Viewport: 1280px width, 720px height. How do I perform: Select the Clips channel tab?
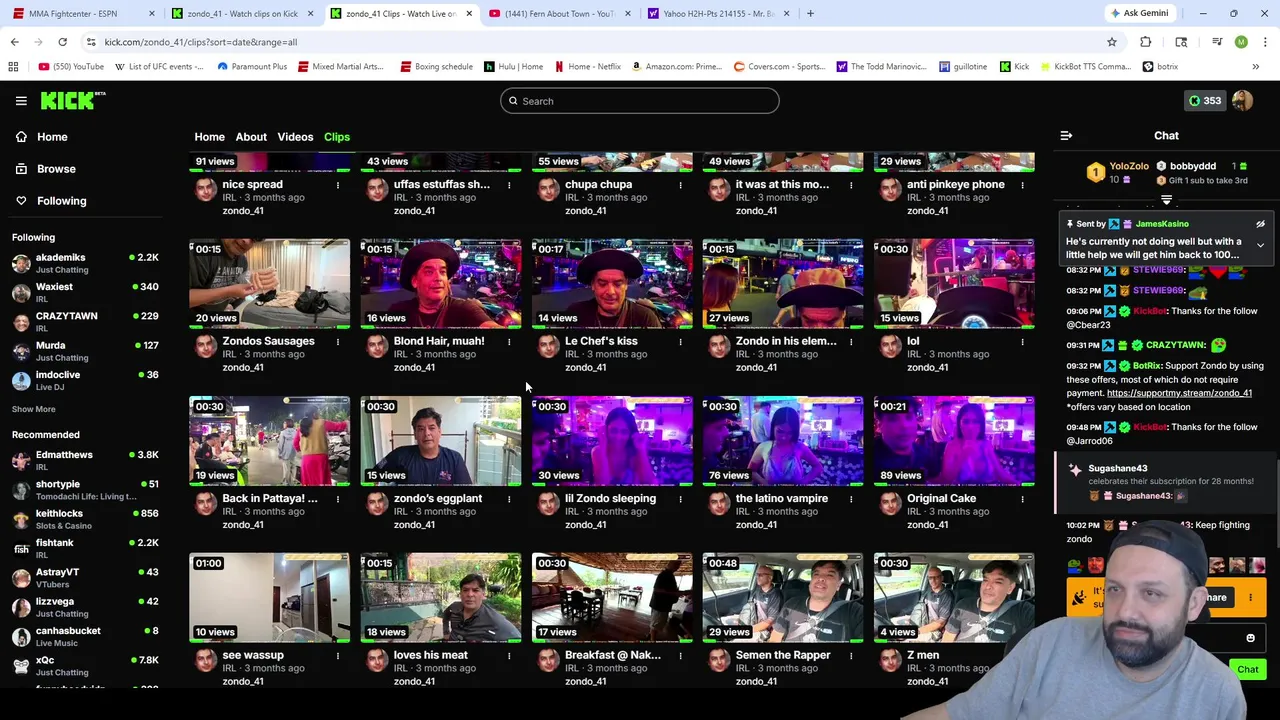[337, 137]
